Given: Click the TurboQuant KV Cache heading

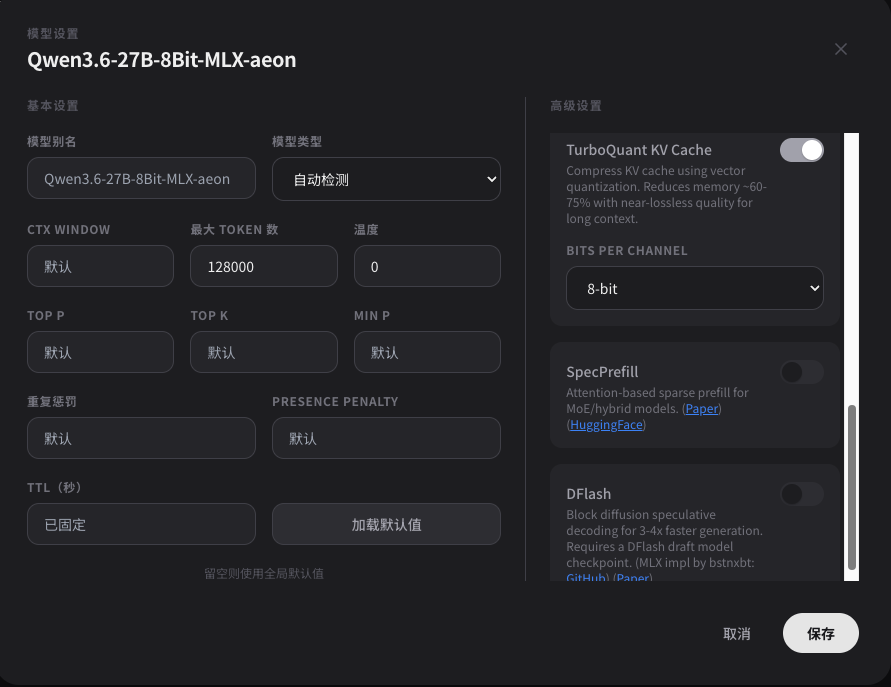Looking at the screenshot, I should (x=639, y=150).
